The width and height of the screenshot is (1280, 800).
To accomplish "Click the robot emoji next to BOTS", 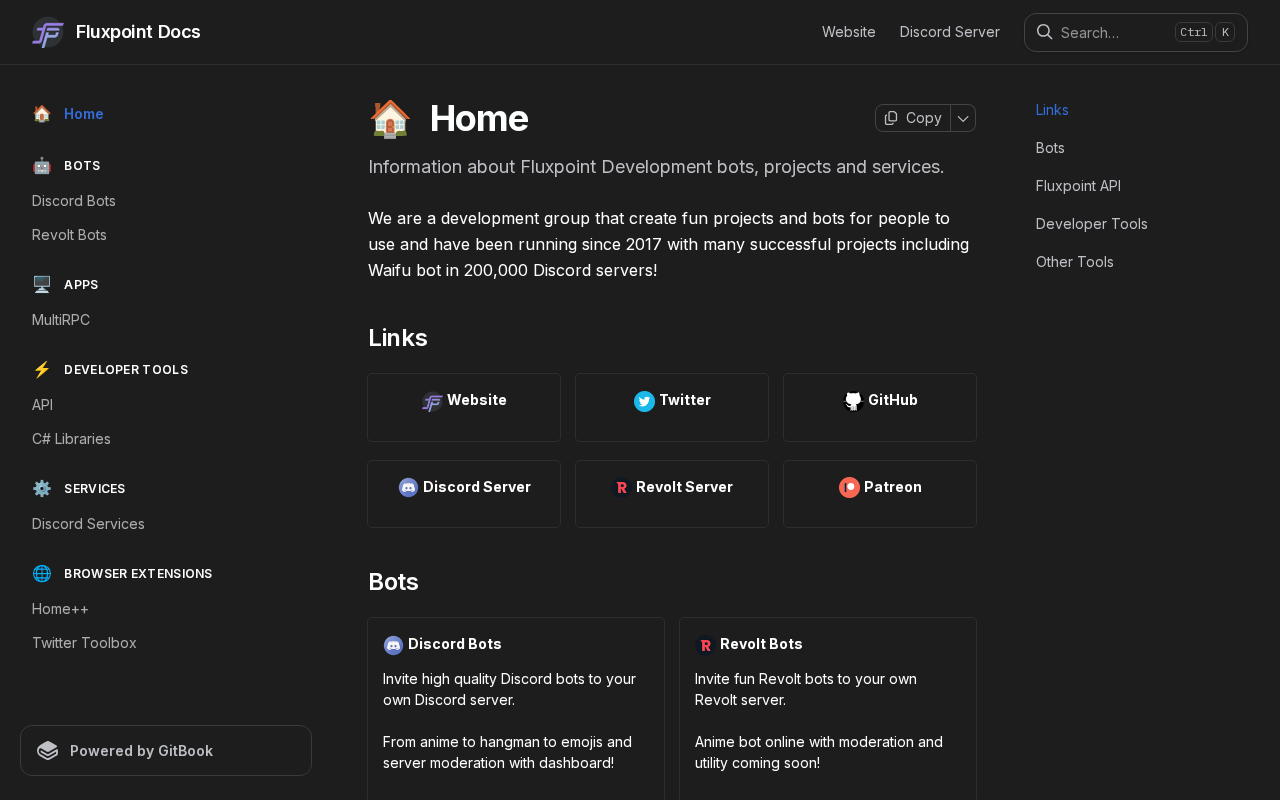I will [x=42, y=166].
